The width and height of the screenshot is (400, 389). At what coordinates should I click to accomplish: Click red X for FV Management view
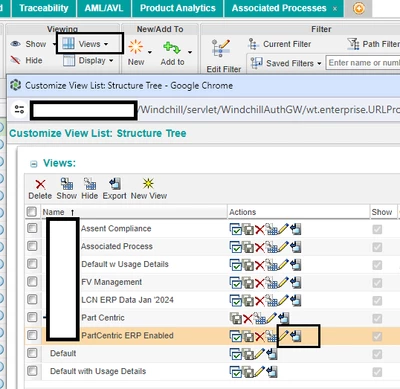click(260, 283)
